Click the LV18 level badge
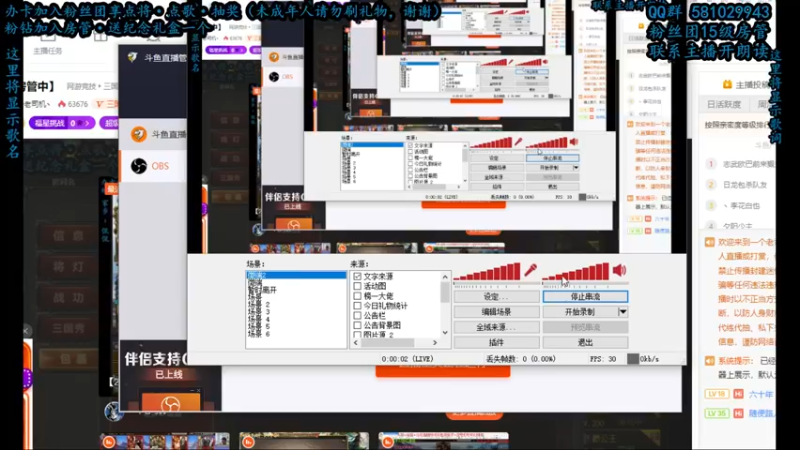Screen dimensions: 800x450 716,394
